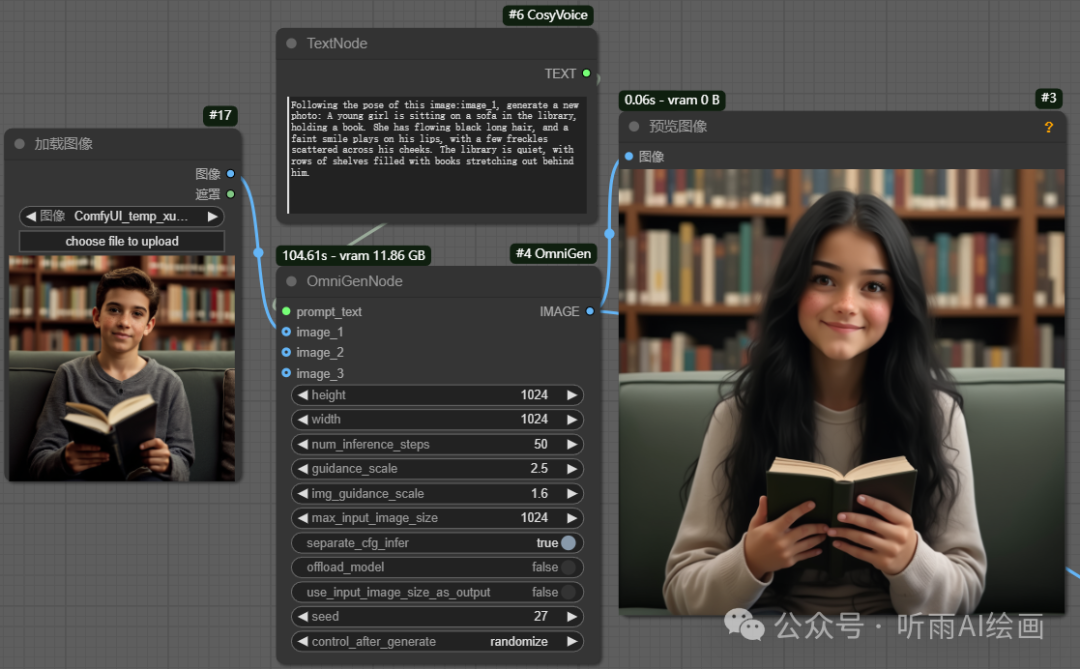The height and width of the screenshot is (669, 1080).
Task: Increase num_inference_steps with right arrow
Action: click(x=572, y=444)
